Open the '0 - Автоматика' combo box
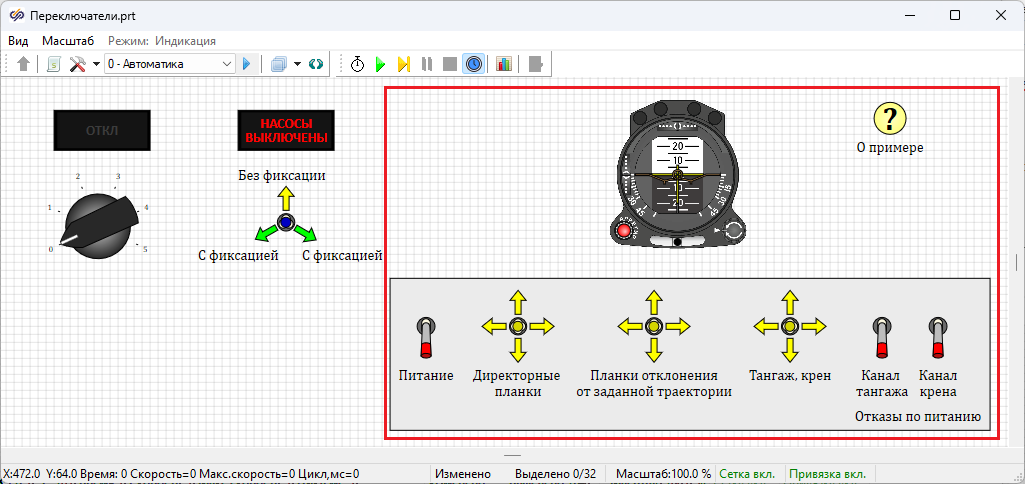Viewport: 1025px width, 484px height. [x=169, y=64]
